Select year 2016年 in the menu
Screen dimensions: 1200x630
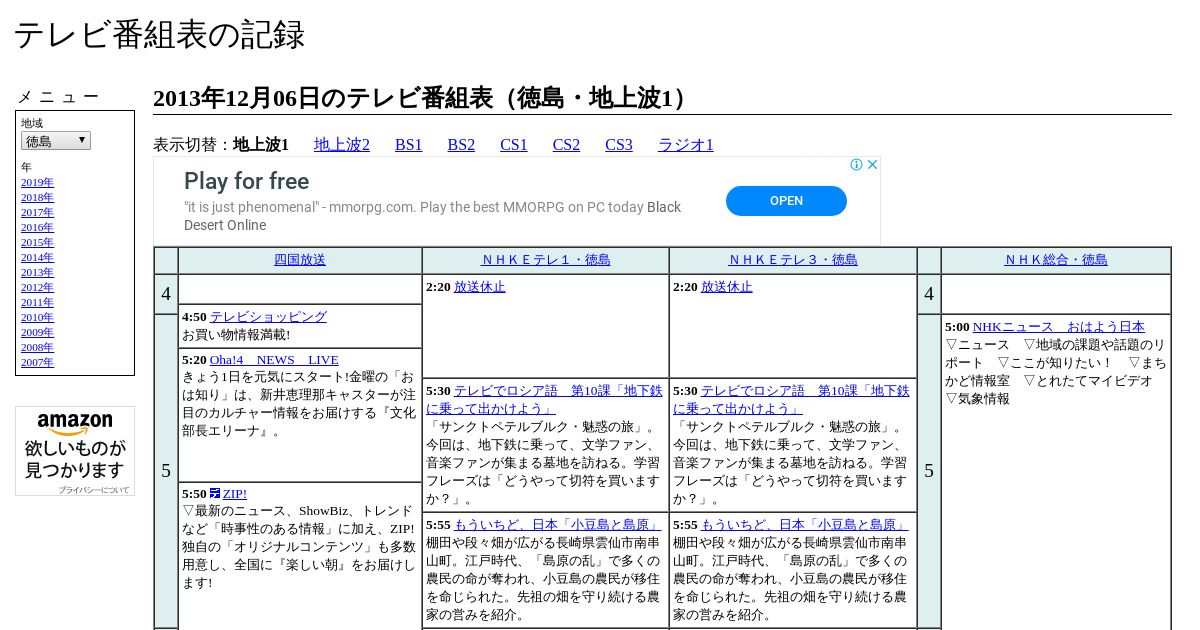pos(37,227)
